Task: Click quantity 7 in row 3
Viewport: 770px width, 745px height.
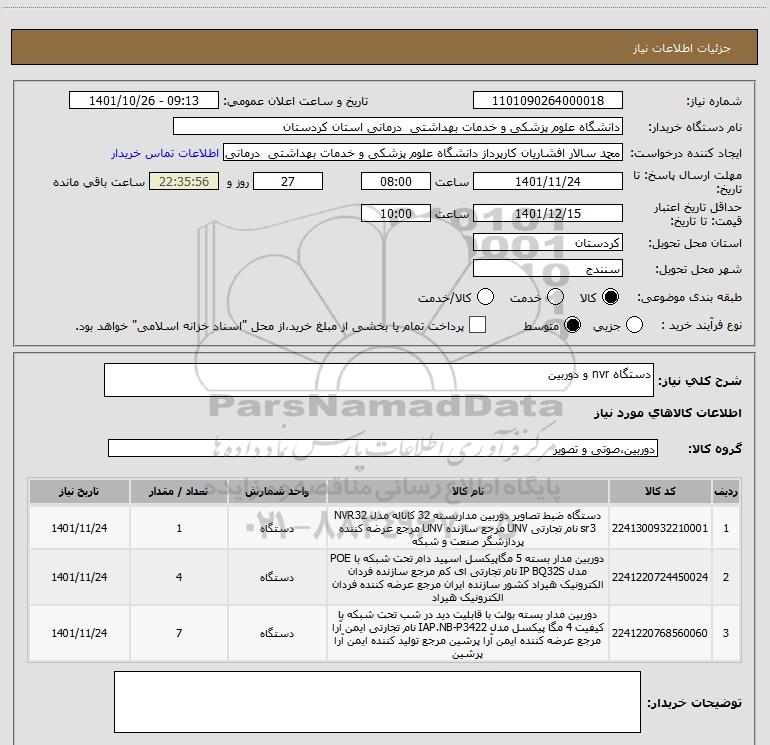Action: click(179, 633)
